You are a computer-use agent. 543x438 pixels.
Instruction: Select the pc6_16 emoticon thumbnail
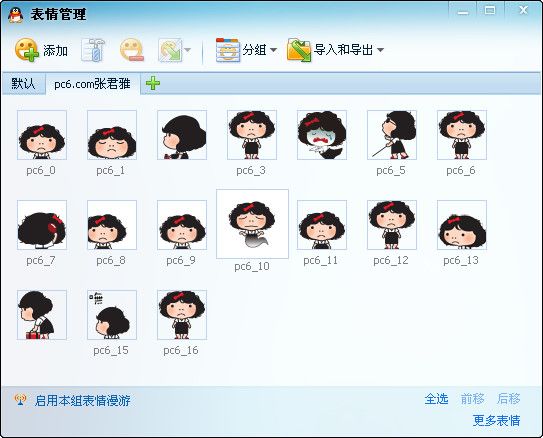coord(182,315)
